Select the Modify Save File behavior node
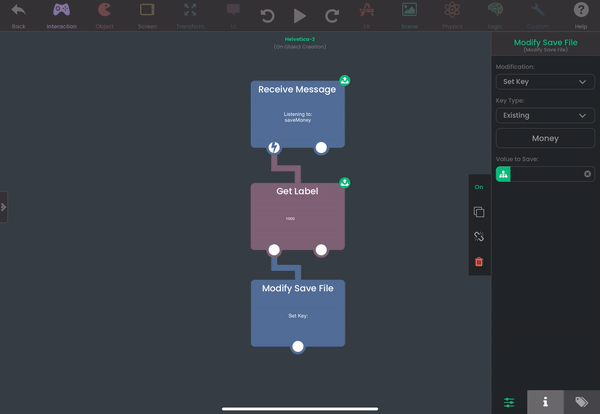The height and width of the screenshot is (414, 600). click(298, 313)
